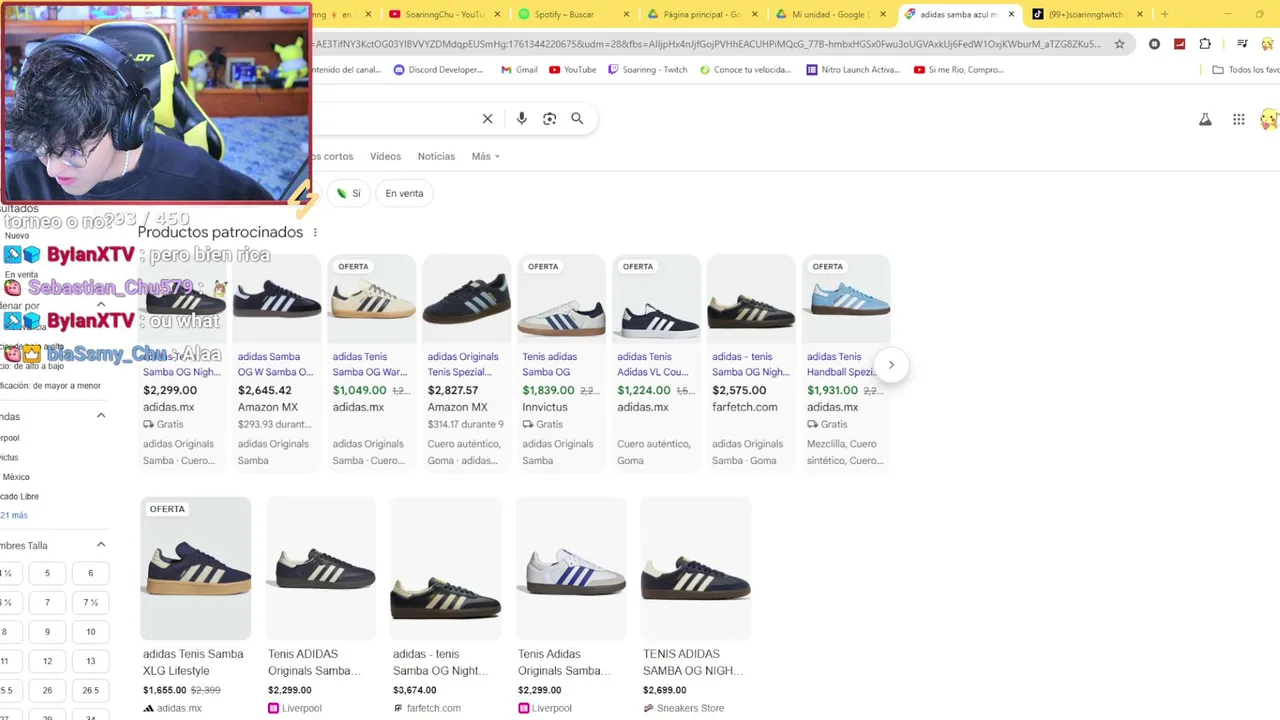This screenshot has width=1280, height=720.
Task: Select the cado Libre store filter
Action: pos(19,496)
